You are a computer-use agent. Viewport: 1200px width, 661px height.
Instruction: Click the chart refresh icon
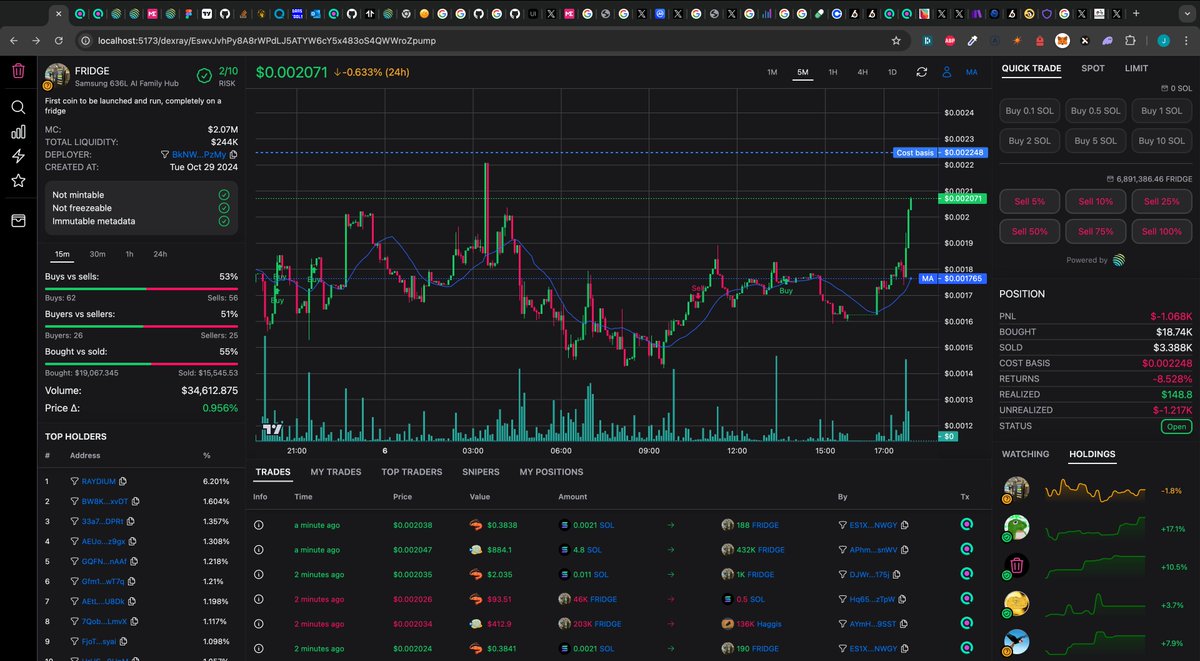click(x=921, y=72)
